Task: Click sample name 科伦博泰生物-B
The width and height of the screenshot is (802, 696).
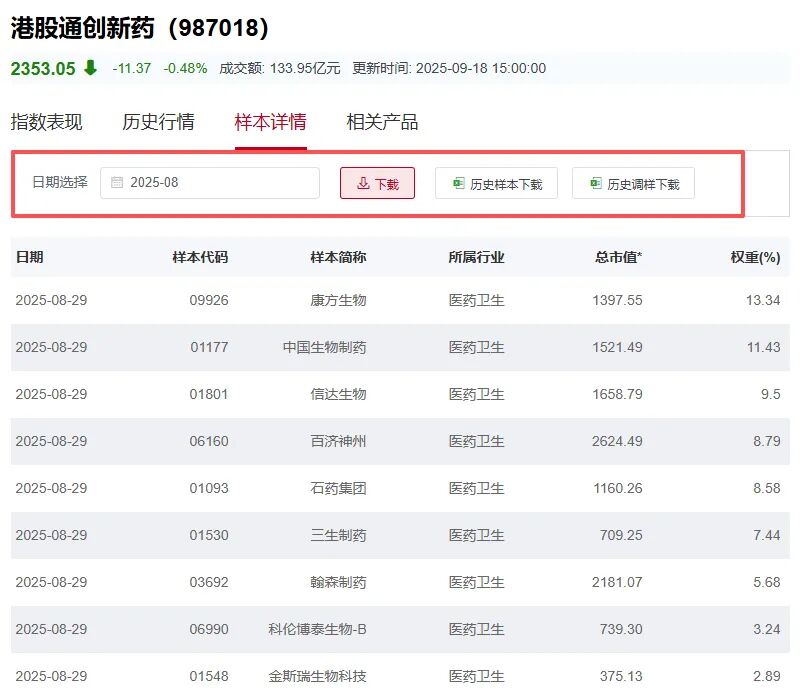Action: pyautogui.click(x=317, y=630)
